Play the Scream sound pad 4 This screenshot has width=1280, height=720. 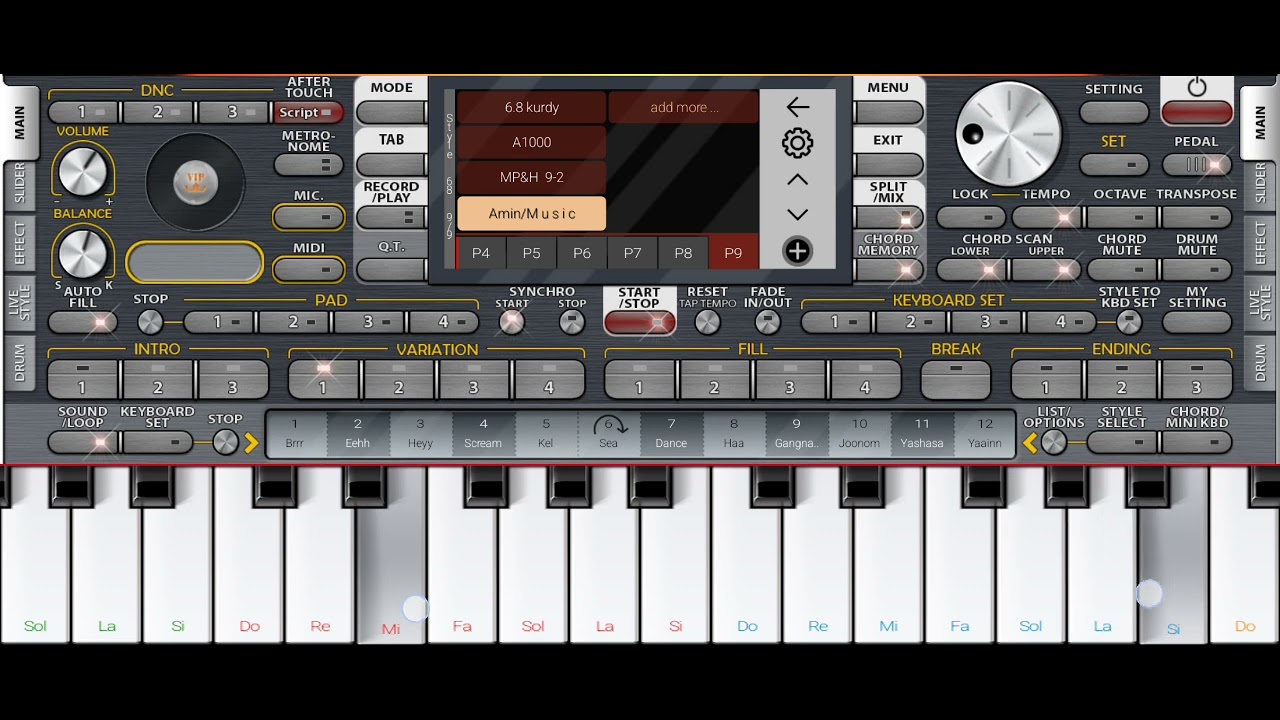[x=483, y=434]
